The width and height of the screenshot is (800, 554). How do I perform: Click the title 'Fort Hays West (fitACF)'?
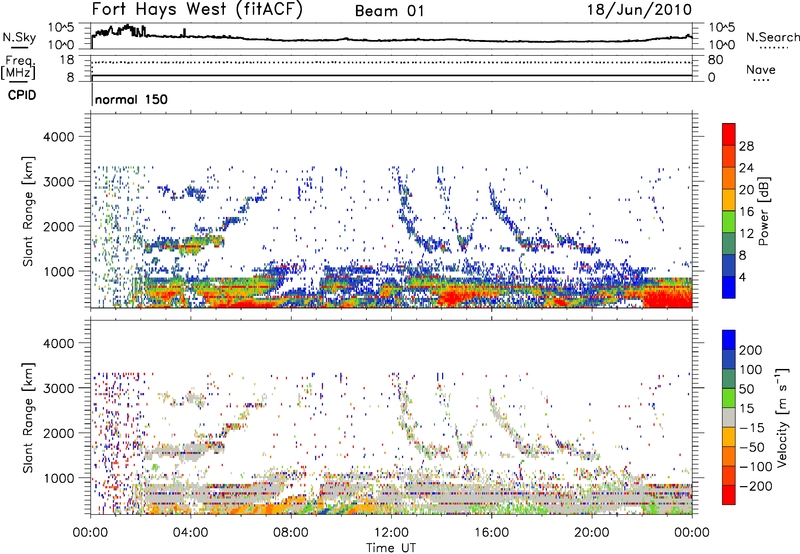[x=197, y=10]
